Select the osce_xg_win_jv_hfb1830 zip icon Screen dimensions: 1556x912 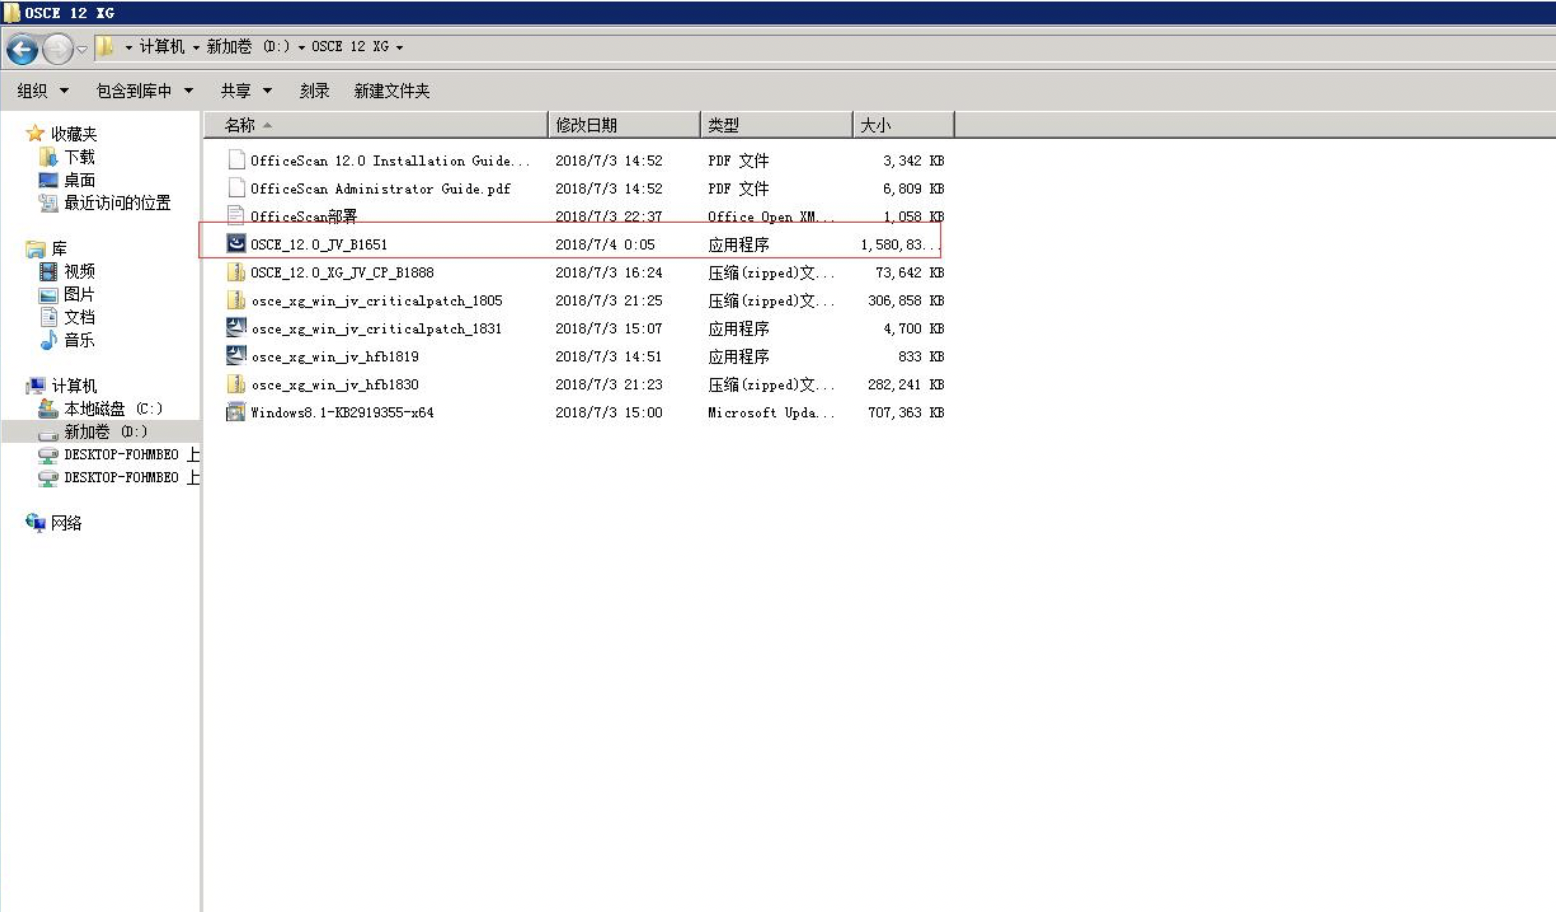[236, 384]
